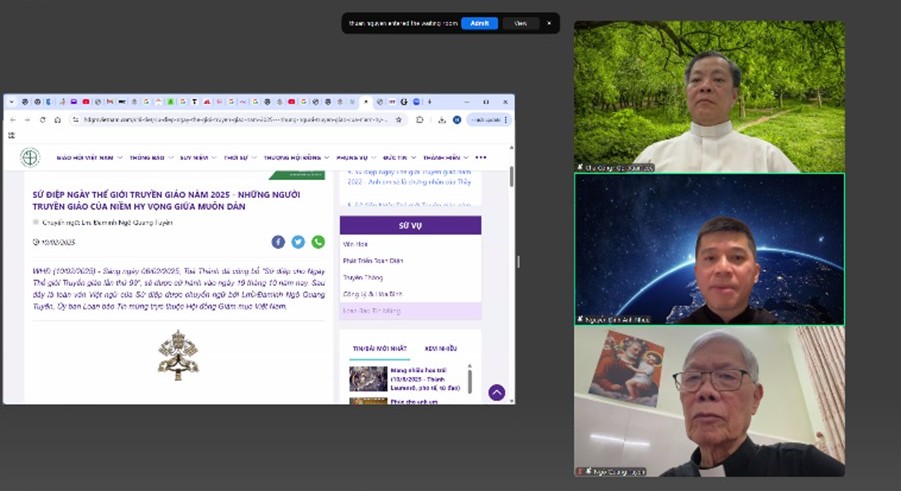This screenshot has height=491, width=901.
Task: Open Phát Triển Toàn Diện sidebar link
Action: pos(373,261)
